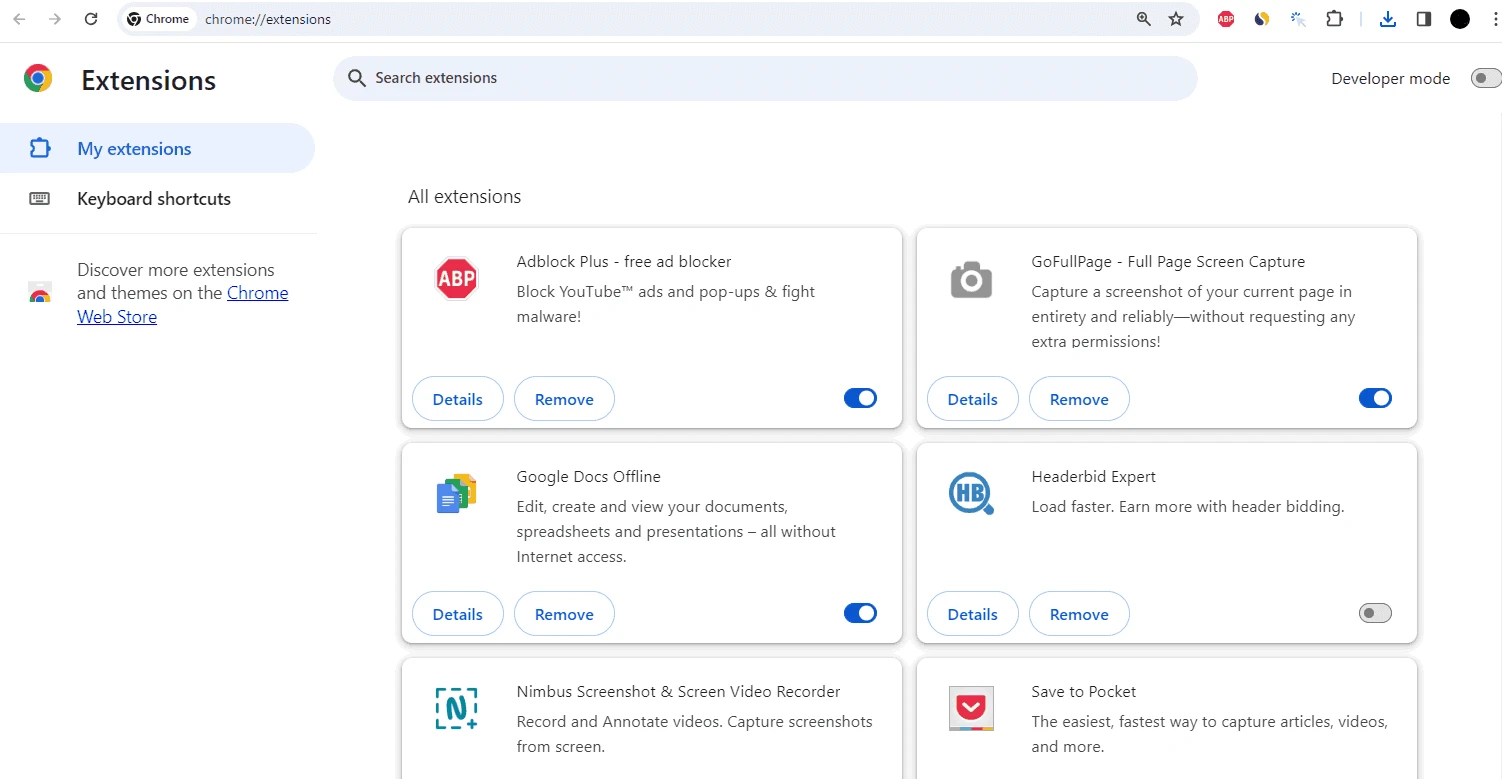Open the zoom magnifier in address bar
The width and height of the screenshot is (1502, 779).
click(1144, 19)
